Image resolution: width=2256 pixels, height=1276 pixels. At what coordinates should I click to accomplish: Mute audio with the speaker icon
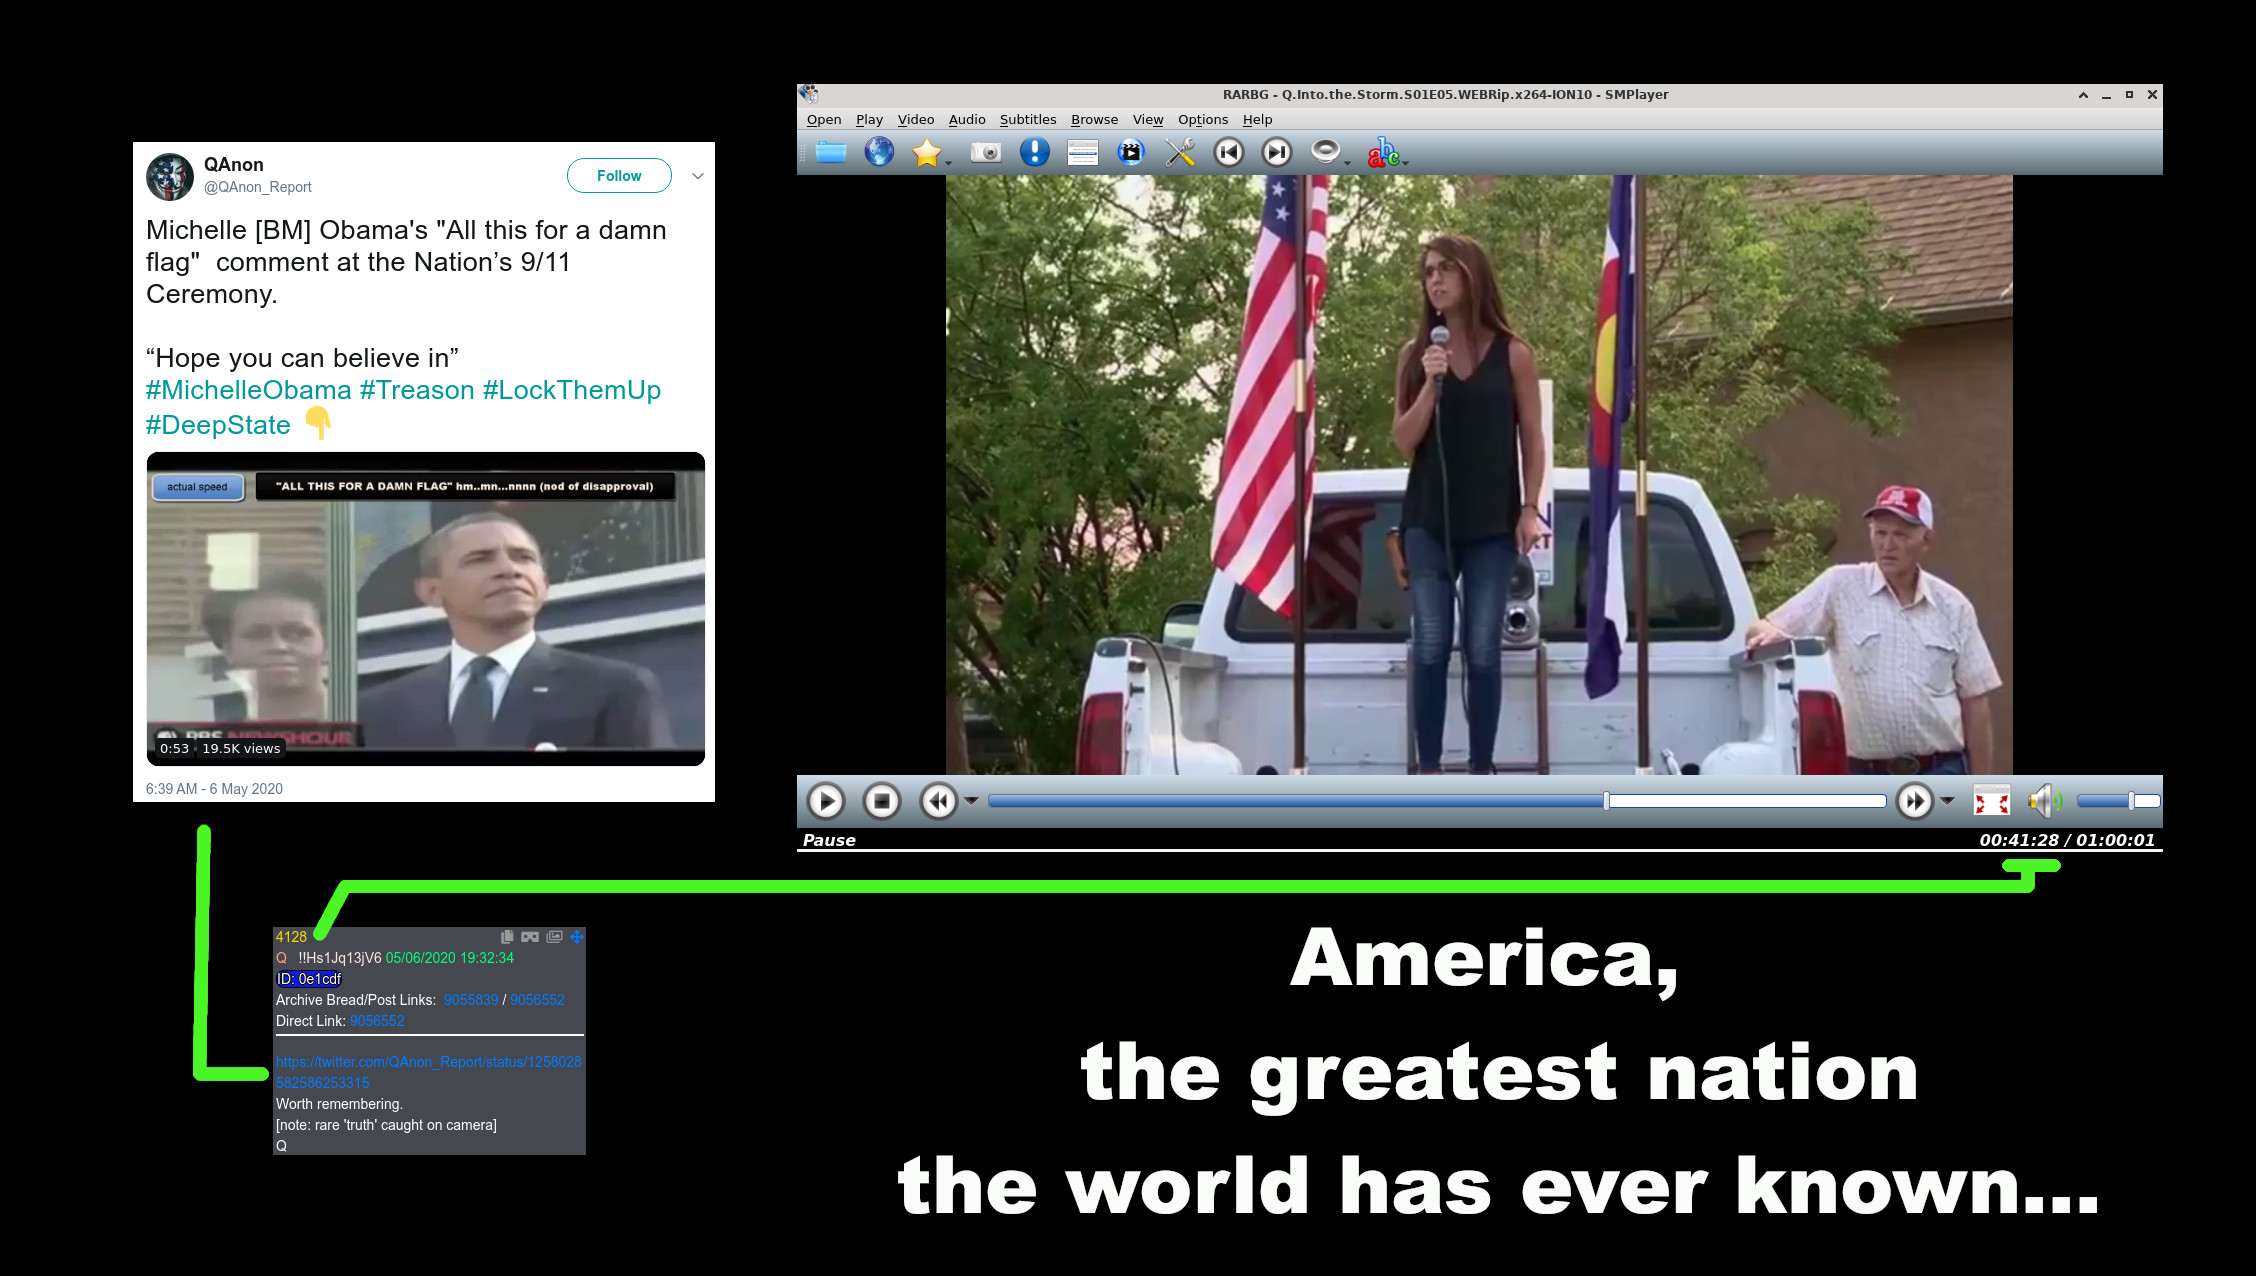point(2044,801)
